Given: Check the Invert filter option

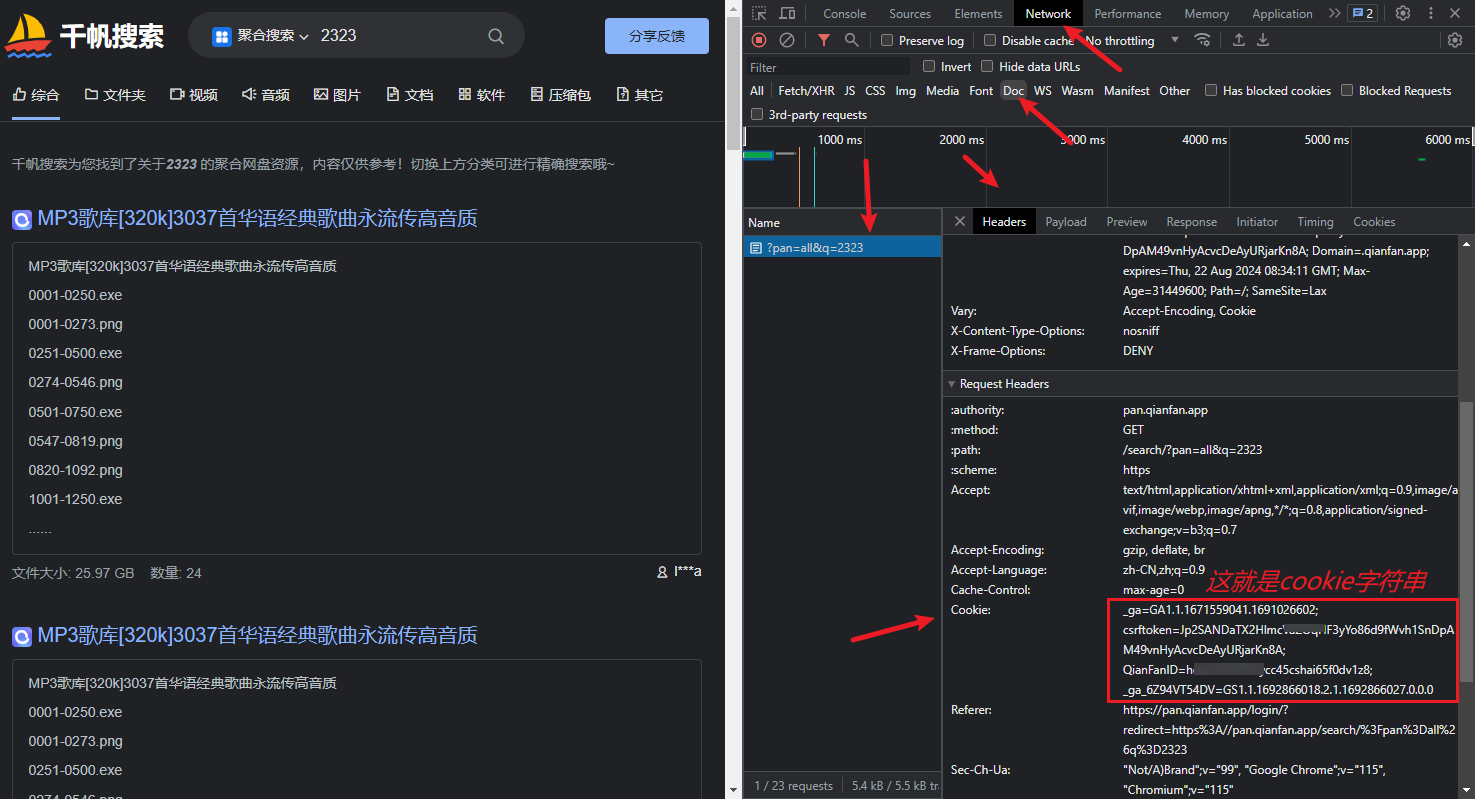Looking at the screenshot, I should (x=929, y=66).
